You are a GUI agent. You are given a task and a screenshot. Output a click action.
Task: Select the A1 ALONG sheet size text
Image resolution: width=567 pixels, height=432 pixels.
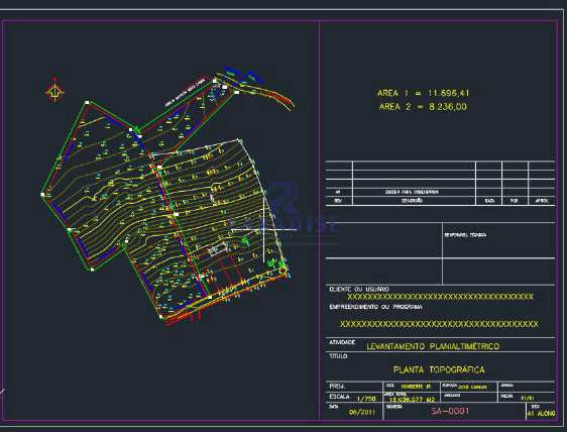point(541,413)
